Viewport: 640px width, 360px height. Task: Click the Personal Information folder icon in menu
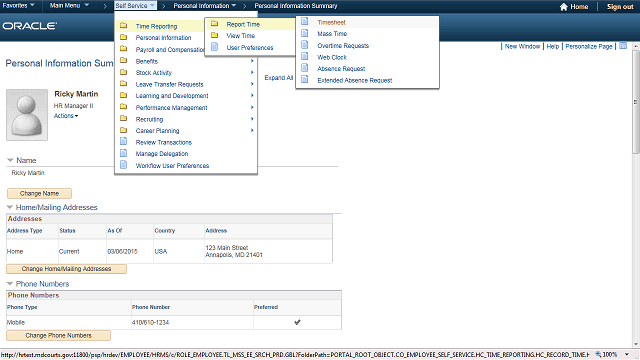pos(123,37)
